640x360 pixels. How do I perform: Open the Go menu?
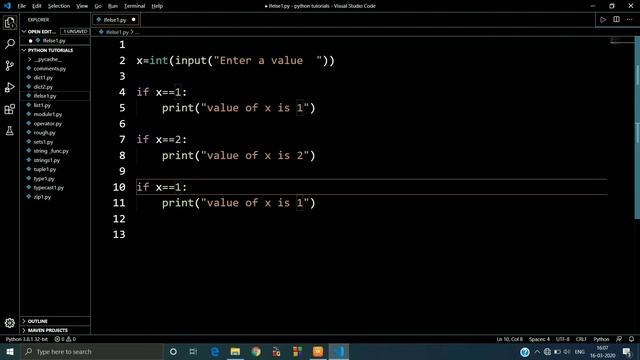pos(98,6)
